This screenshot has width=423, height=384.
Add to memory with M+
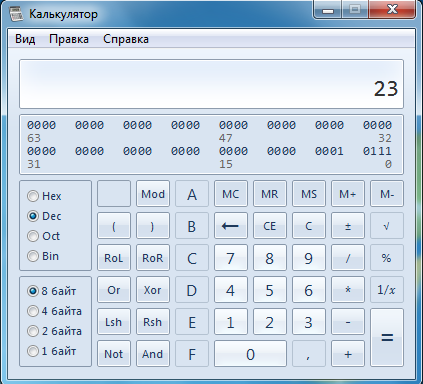348,194
